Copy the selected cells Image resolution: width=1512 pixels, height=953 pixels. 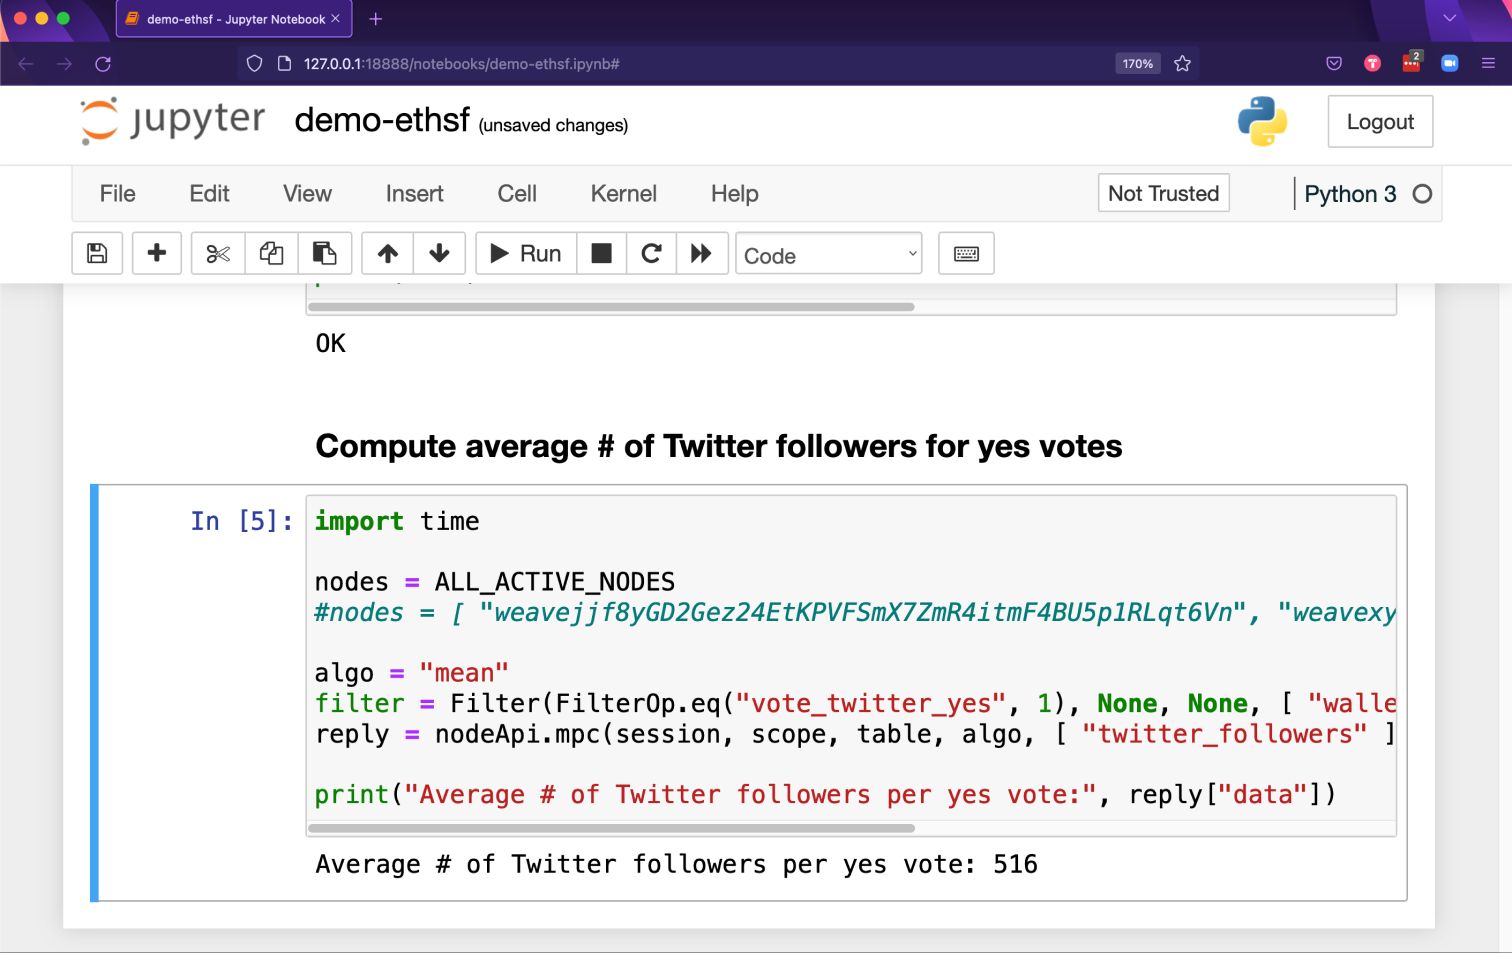[271, 253]
